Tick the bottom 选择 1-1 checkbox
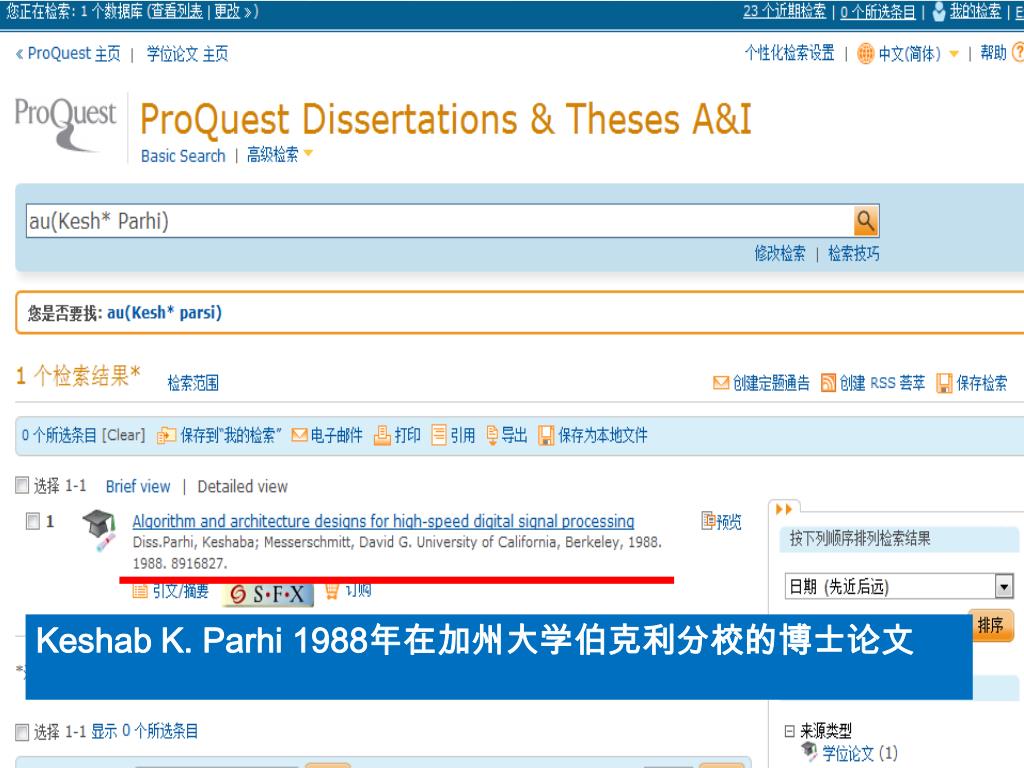 22,732
